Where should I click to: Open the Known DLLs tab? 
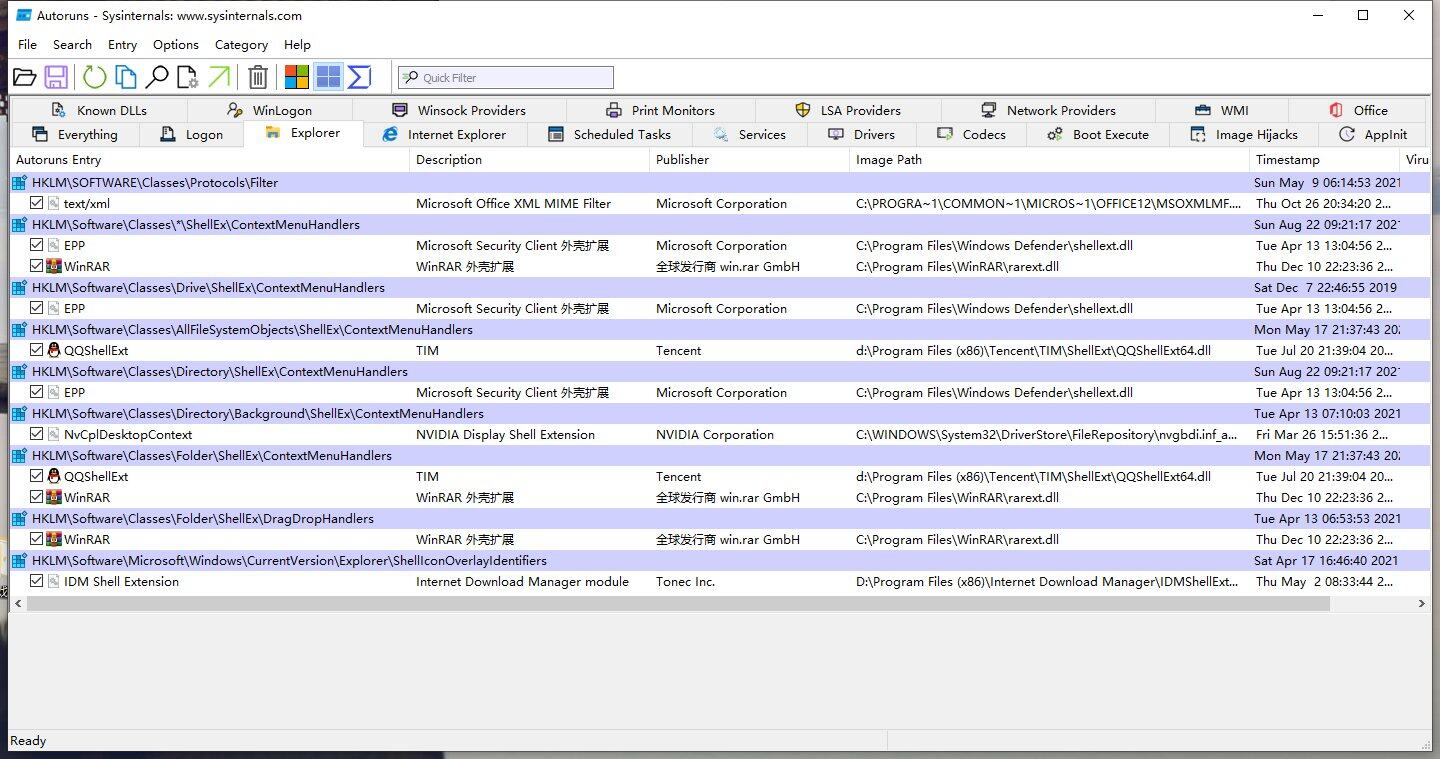(99, 110)
